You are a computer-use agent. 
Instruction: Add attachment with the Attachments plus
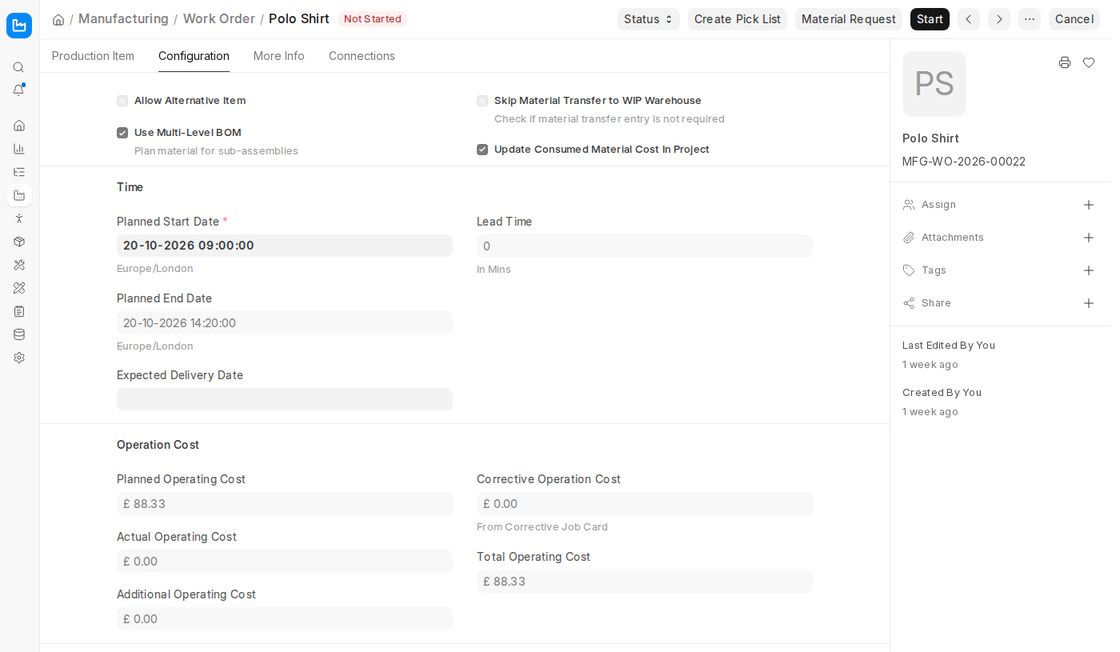1089,238
